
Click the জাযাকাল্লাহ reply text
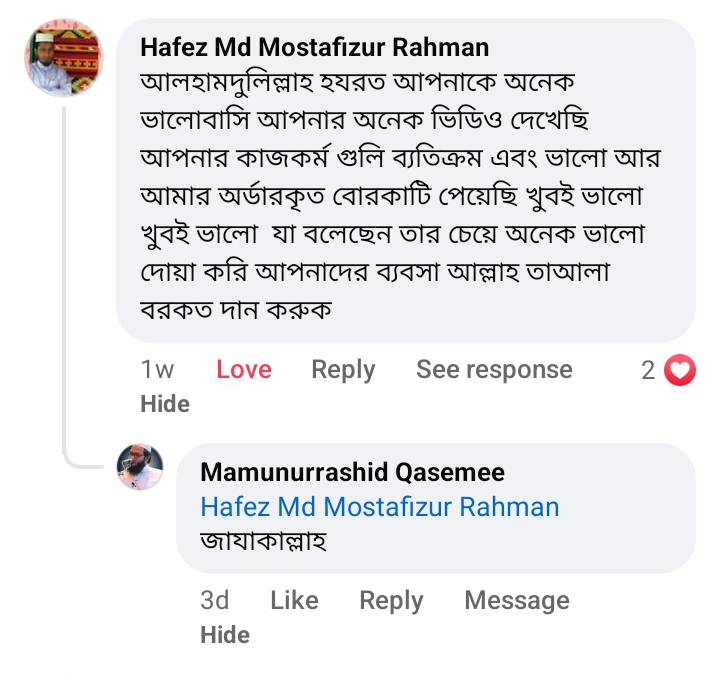pos(264,542)
